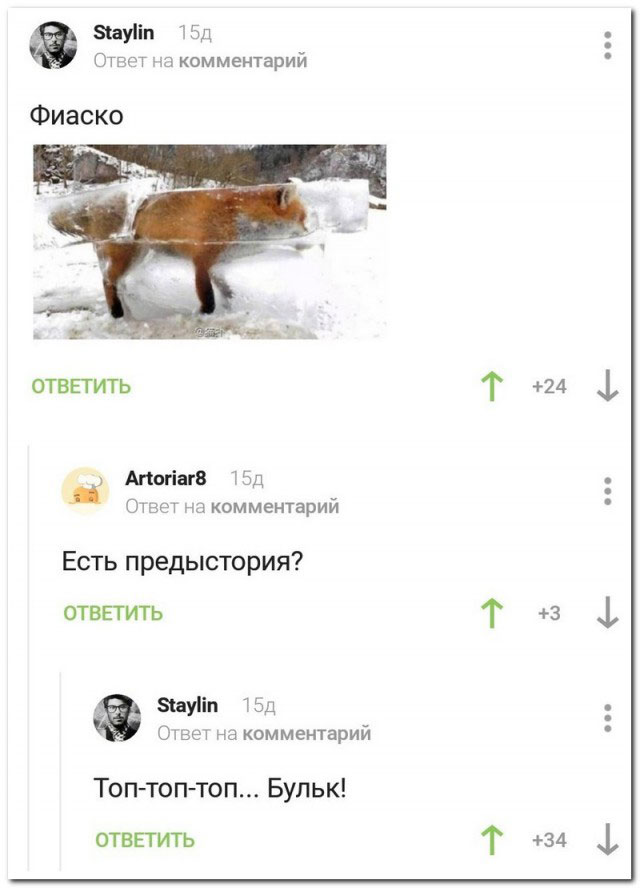Open three-dot menu on Artoriar8's comment
This screenshot has width=640, height=888.
608,491
